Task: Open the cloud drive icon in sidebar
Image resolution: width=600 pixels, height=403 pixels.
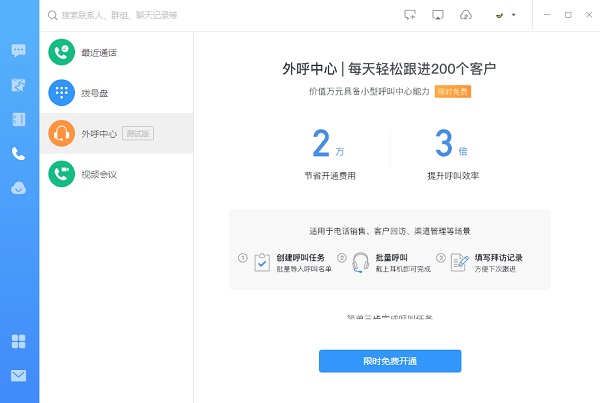Action: coord(19,188)
